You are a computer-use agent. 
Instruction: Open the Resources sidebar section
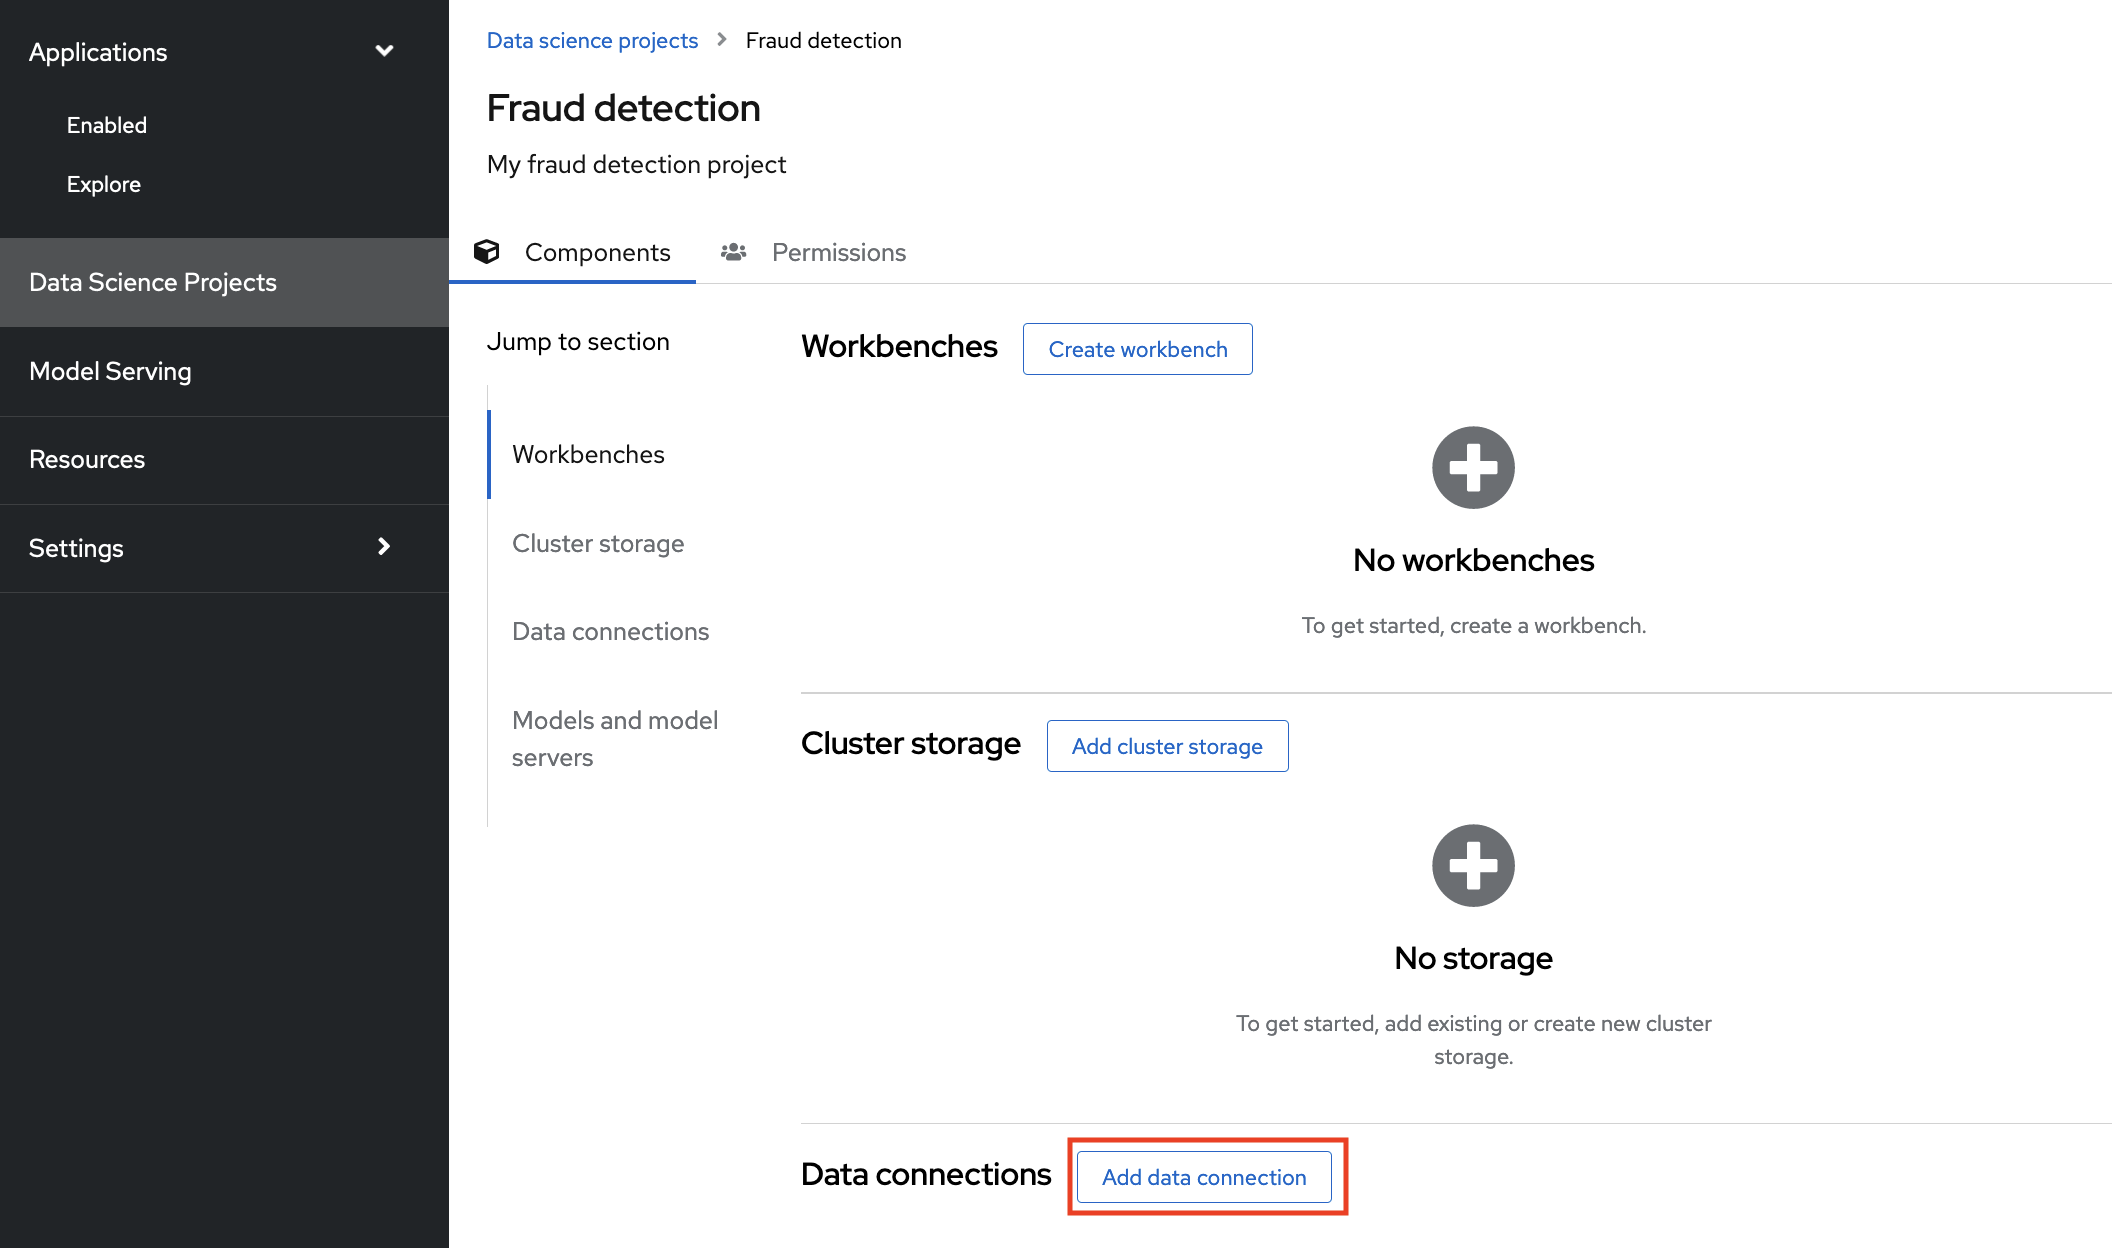pos(86,459)
